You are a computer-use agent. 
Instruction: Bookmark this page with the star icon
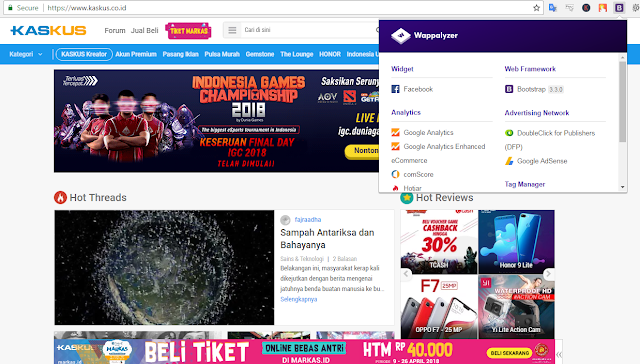tap(536, 8)
